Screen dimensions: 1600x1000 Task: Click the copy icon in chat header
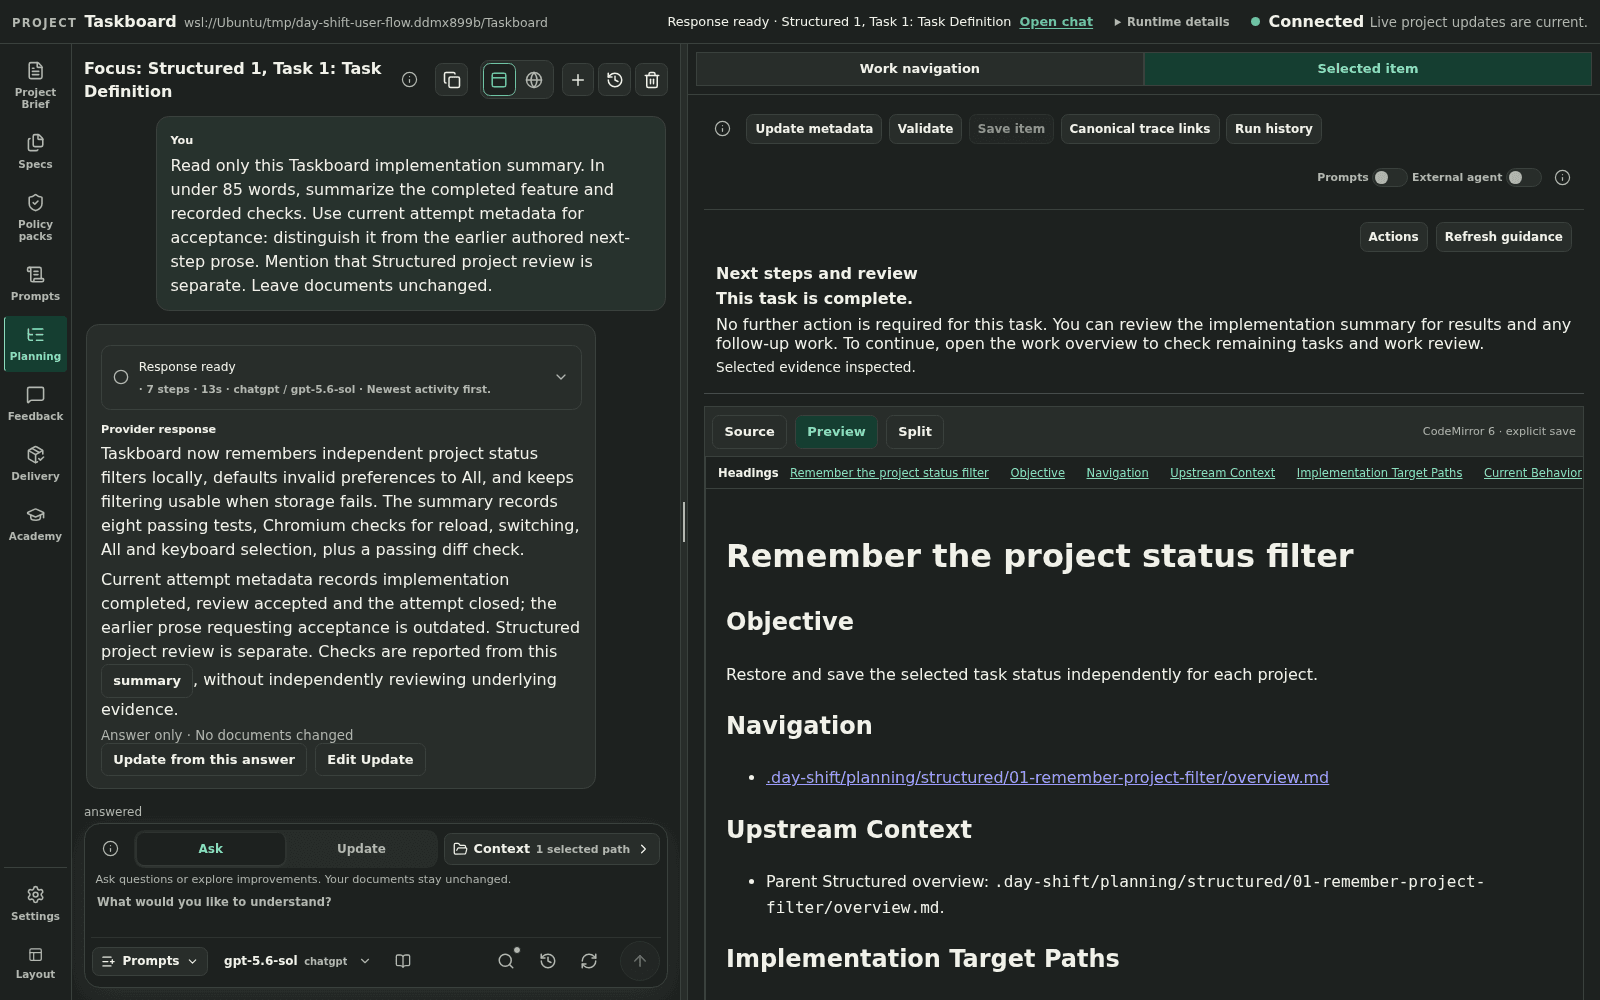(452, 80)
